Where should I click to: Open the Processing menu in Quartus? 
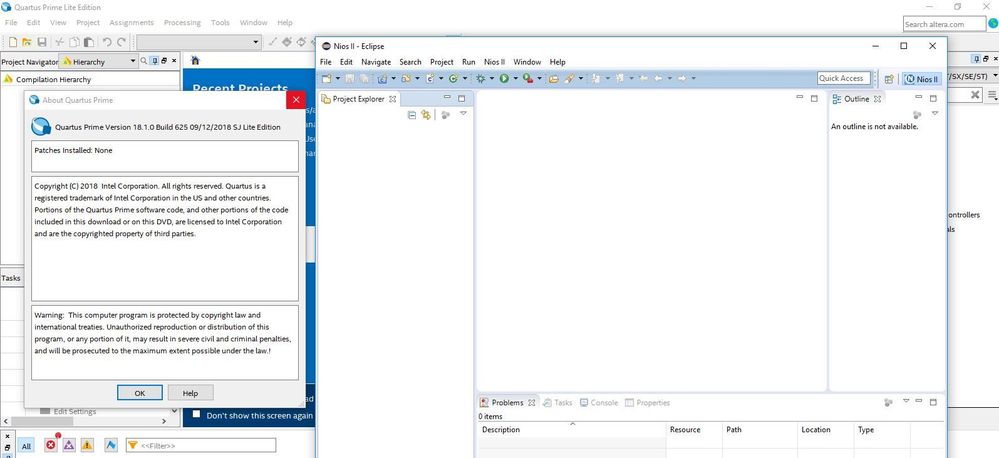[x=182, y=22]
